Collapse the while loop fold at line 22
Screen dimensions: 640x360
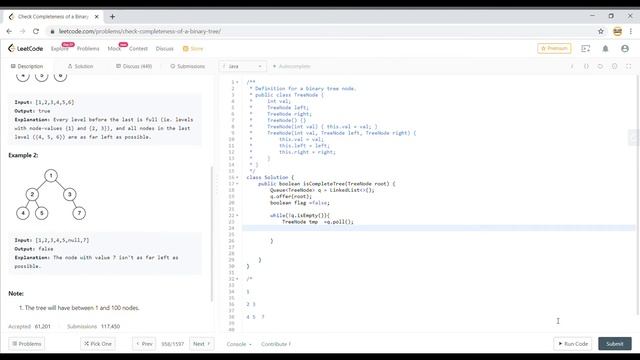tap(237, 216)
